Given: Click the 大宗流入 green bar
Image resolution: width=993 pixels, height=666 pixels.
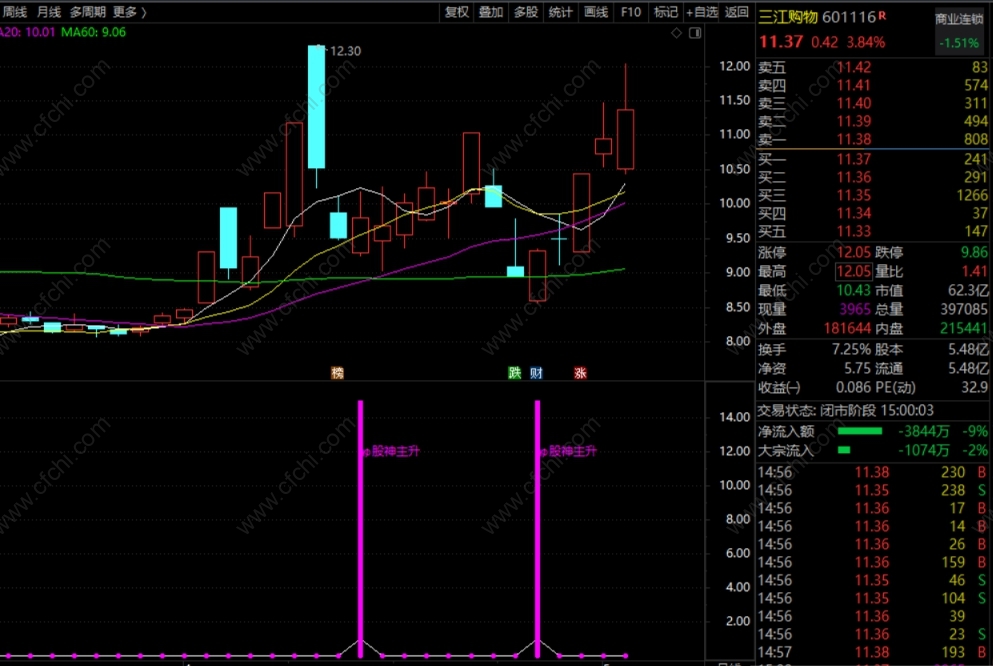Looking at the screenshot, I should pyautogui.click(x=844, y=450).
